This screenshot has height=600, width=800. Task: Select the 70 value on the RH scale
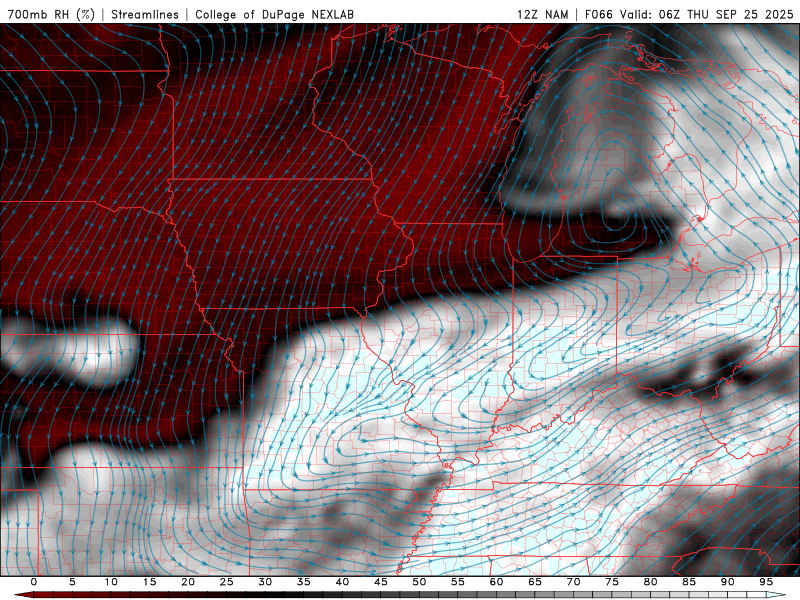(x=573, y=582)
